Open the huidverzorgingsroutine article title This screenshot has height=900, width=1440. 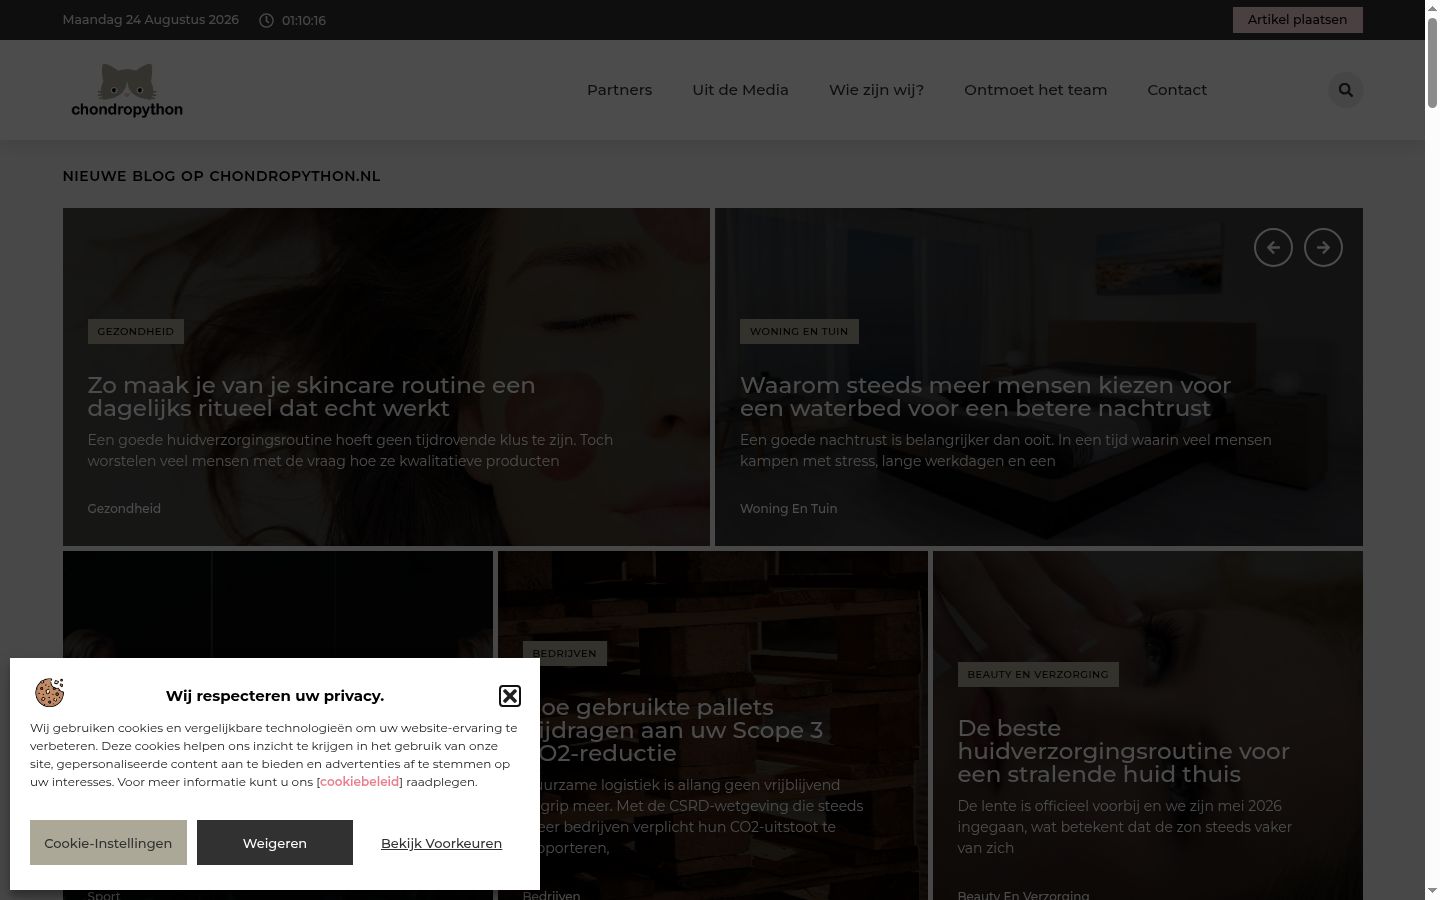pos(1123,751)
